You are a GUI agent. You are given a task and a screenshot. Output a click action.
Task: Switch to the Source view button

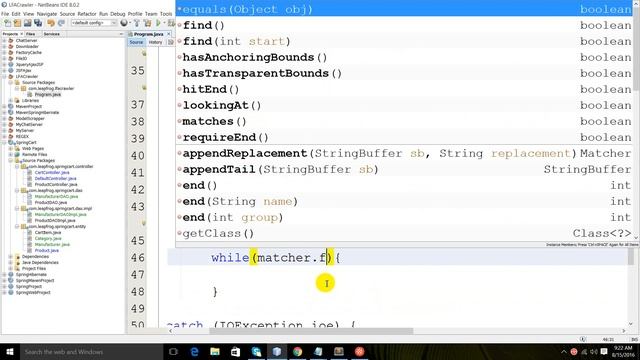[x=136, y=42]
